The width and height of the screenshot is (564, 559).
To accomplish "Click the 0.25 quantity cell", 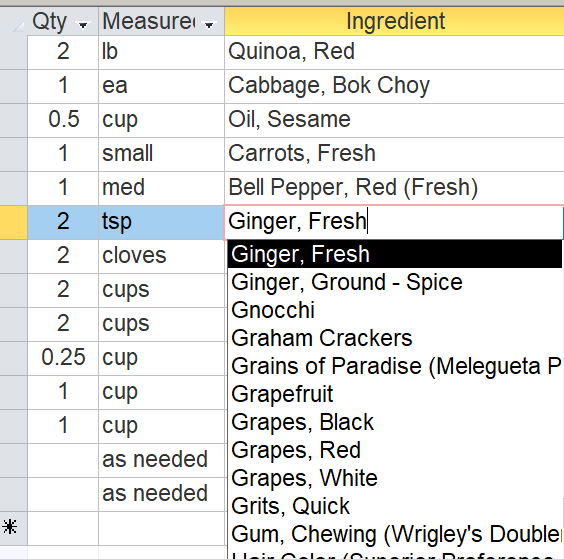I will point(63,358).
